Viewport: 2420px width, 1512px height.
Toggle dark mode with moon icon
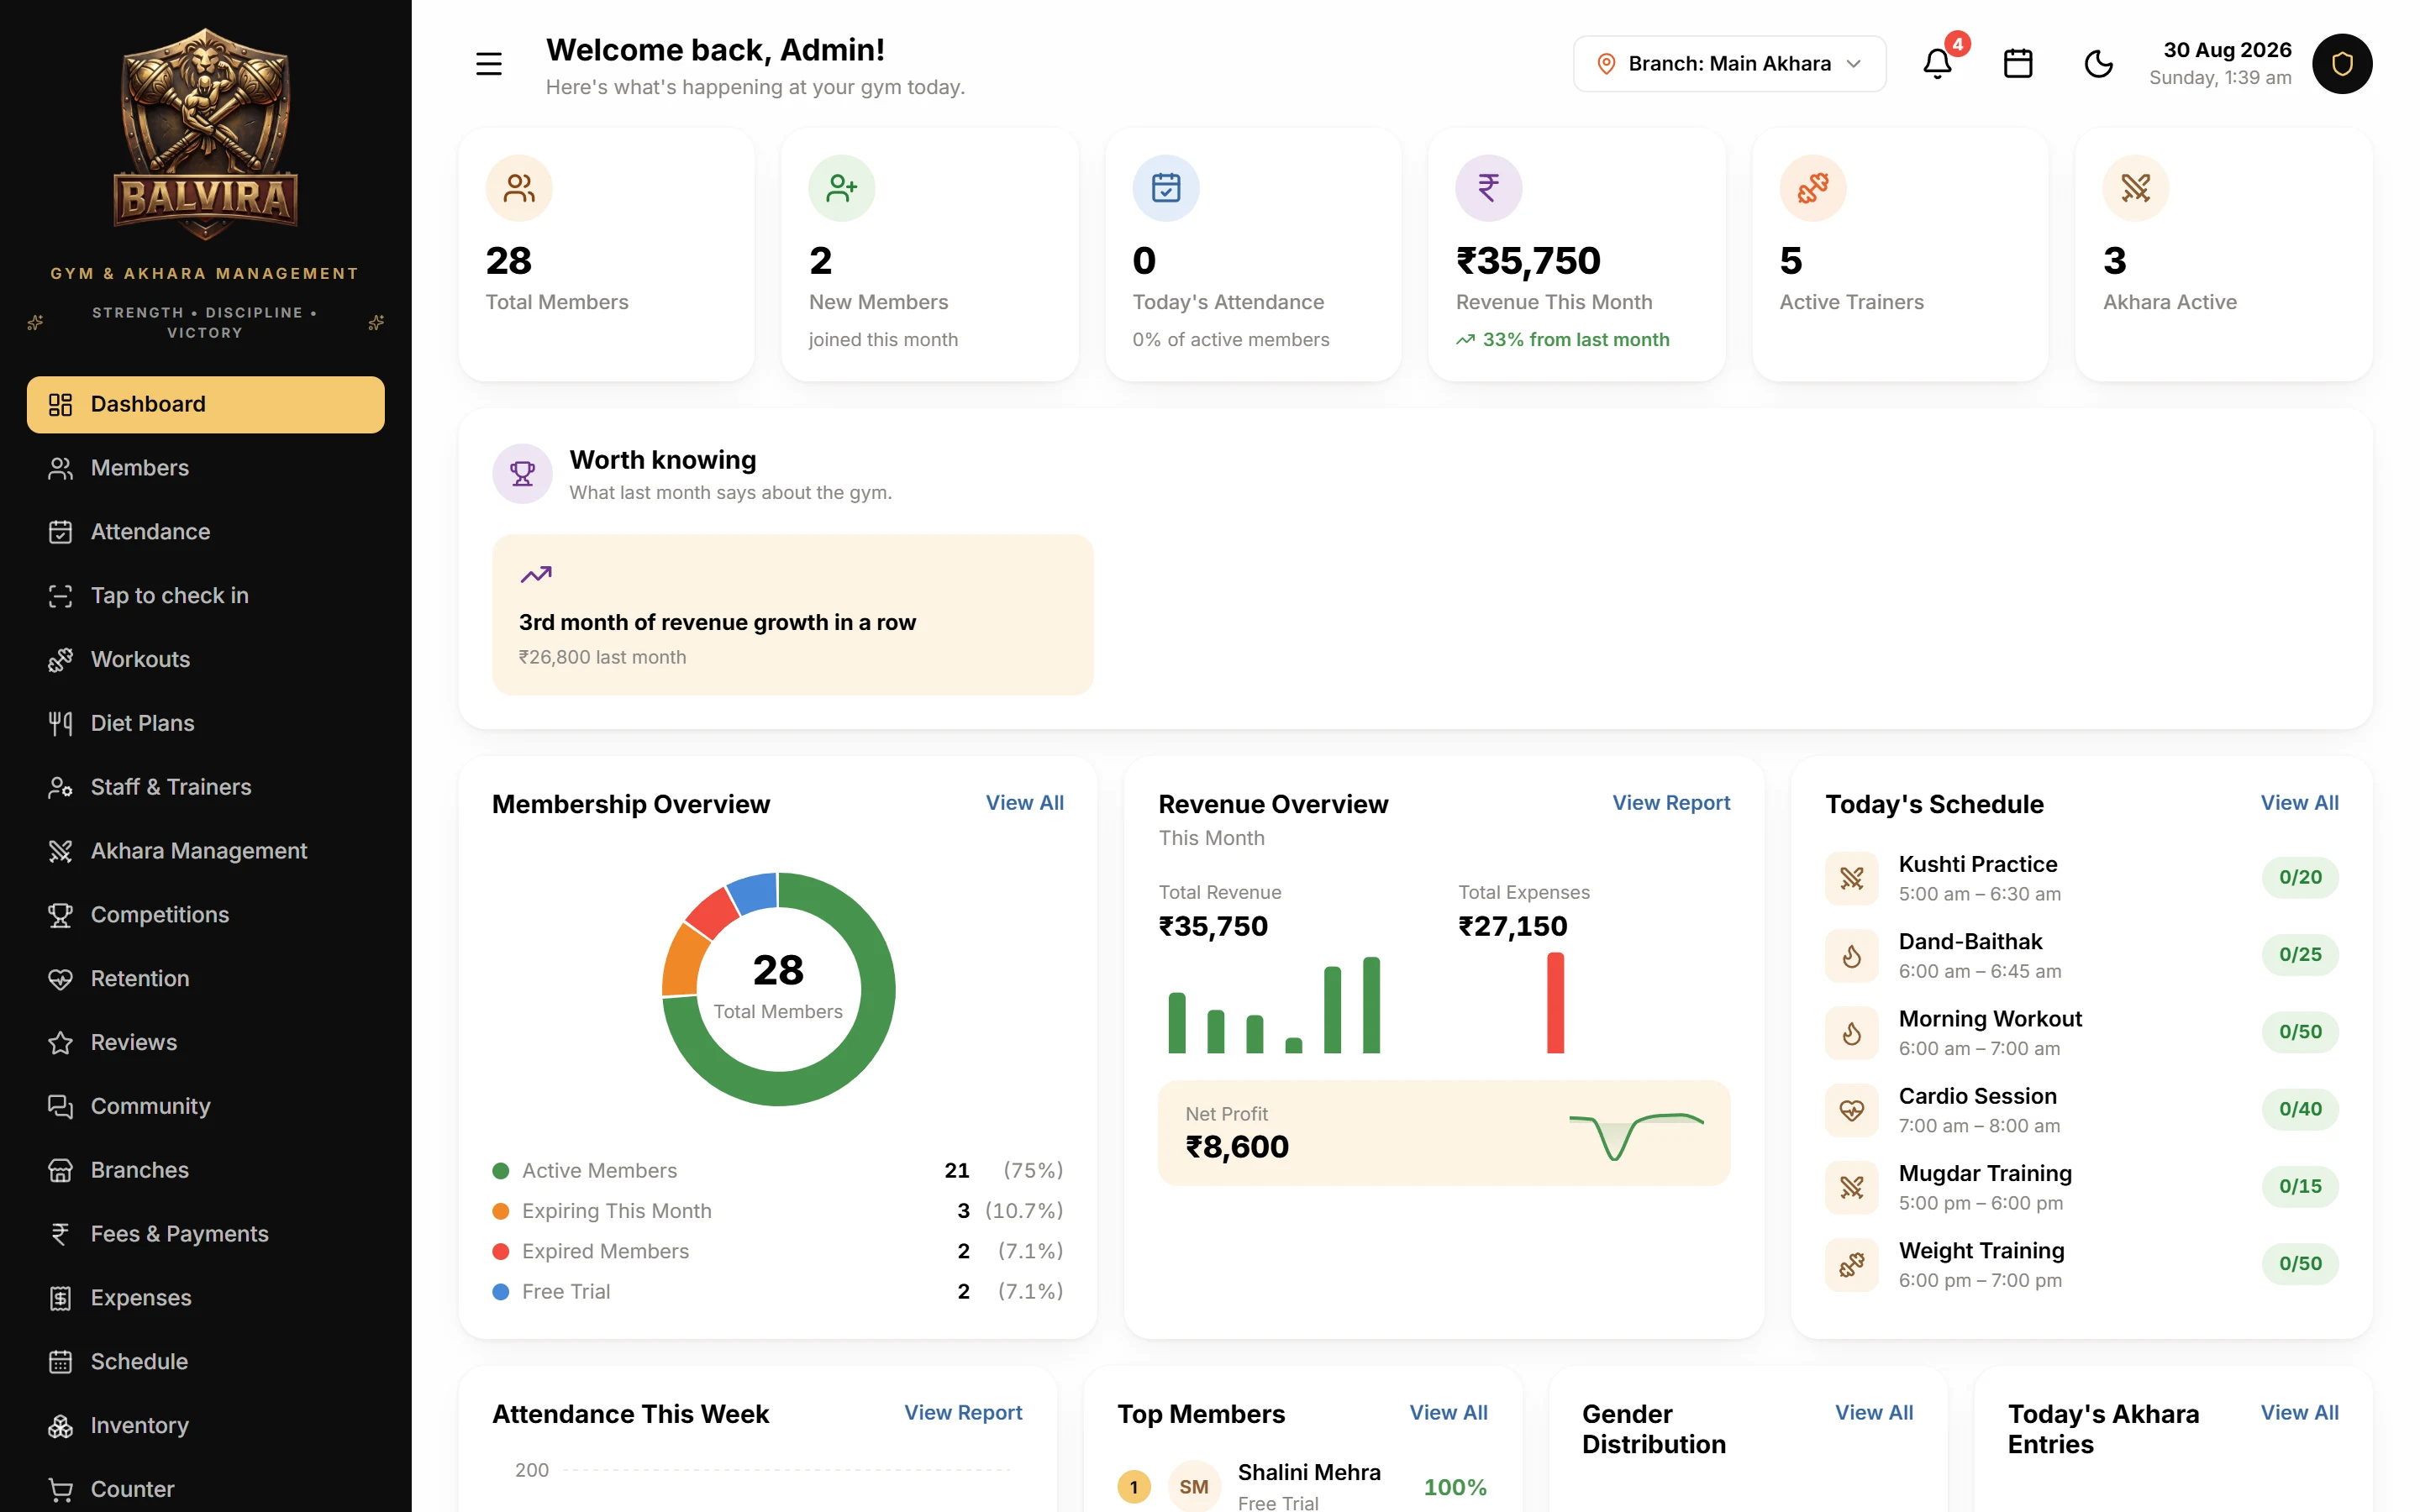[2098, 64]
